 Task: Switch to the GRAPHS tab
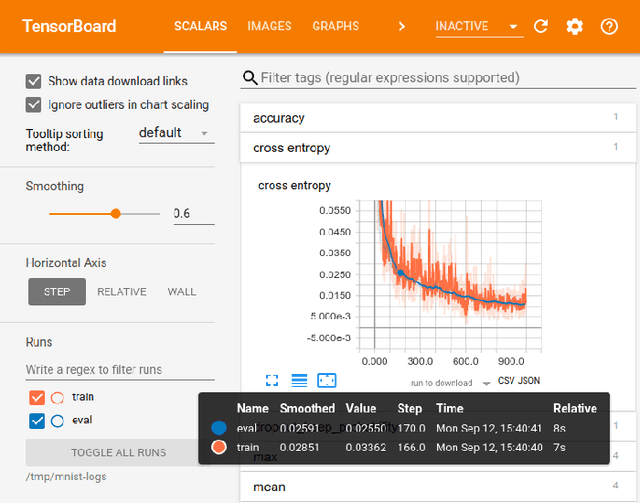pos(336,26)
